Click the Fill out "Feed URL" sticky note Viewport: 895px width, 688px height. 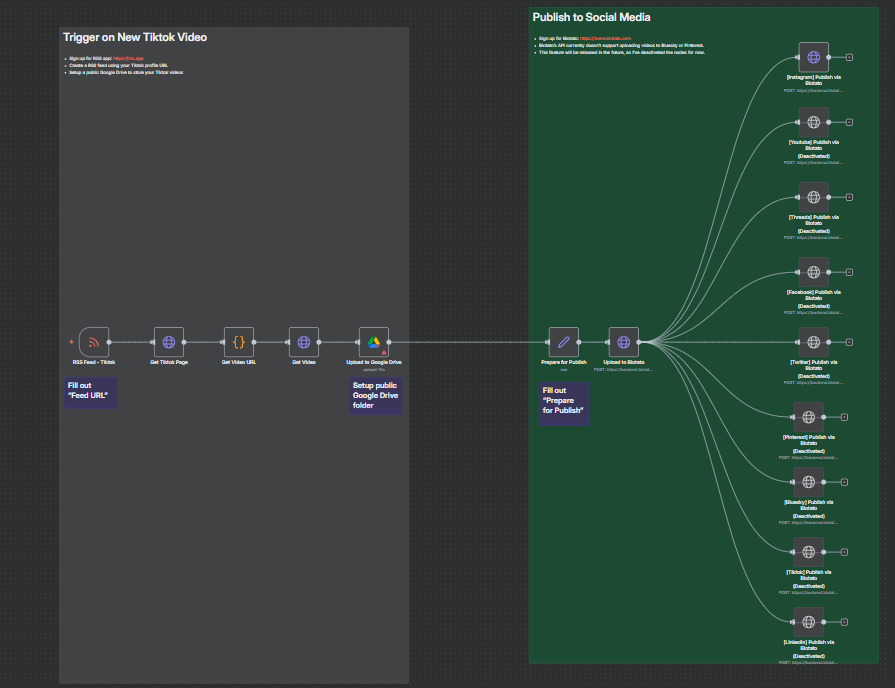tap(90, 393)
